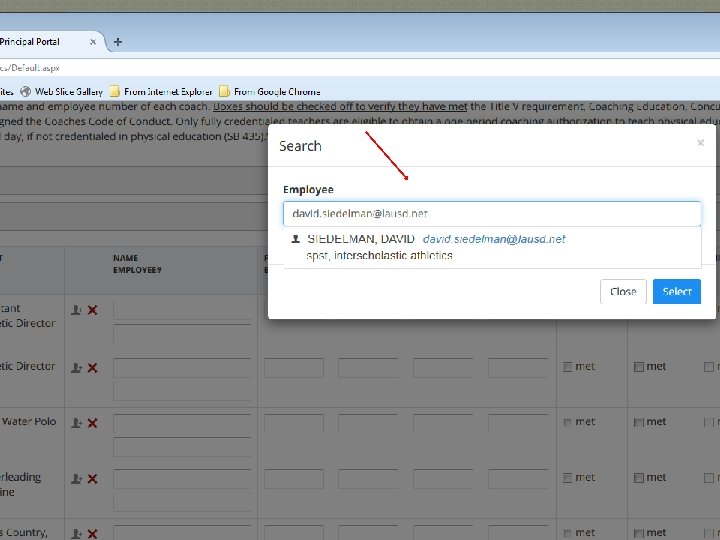Open a new browser tab with plus button

point(118,42)
